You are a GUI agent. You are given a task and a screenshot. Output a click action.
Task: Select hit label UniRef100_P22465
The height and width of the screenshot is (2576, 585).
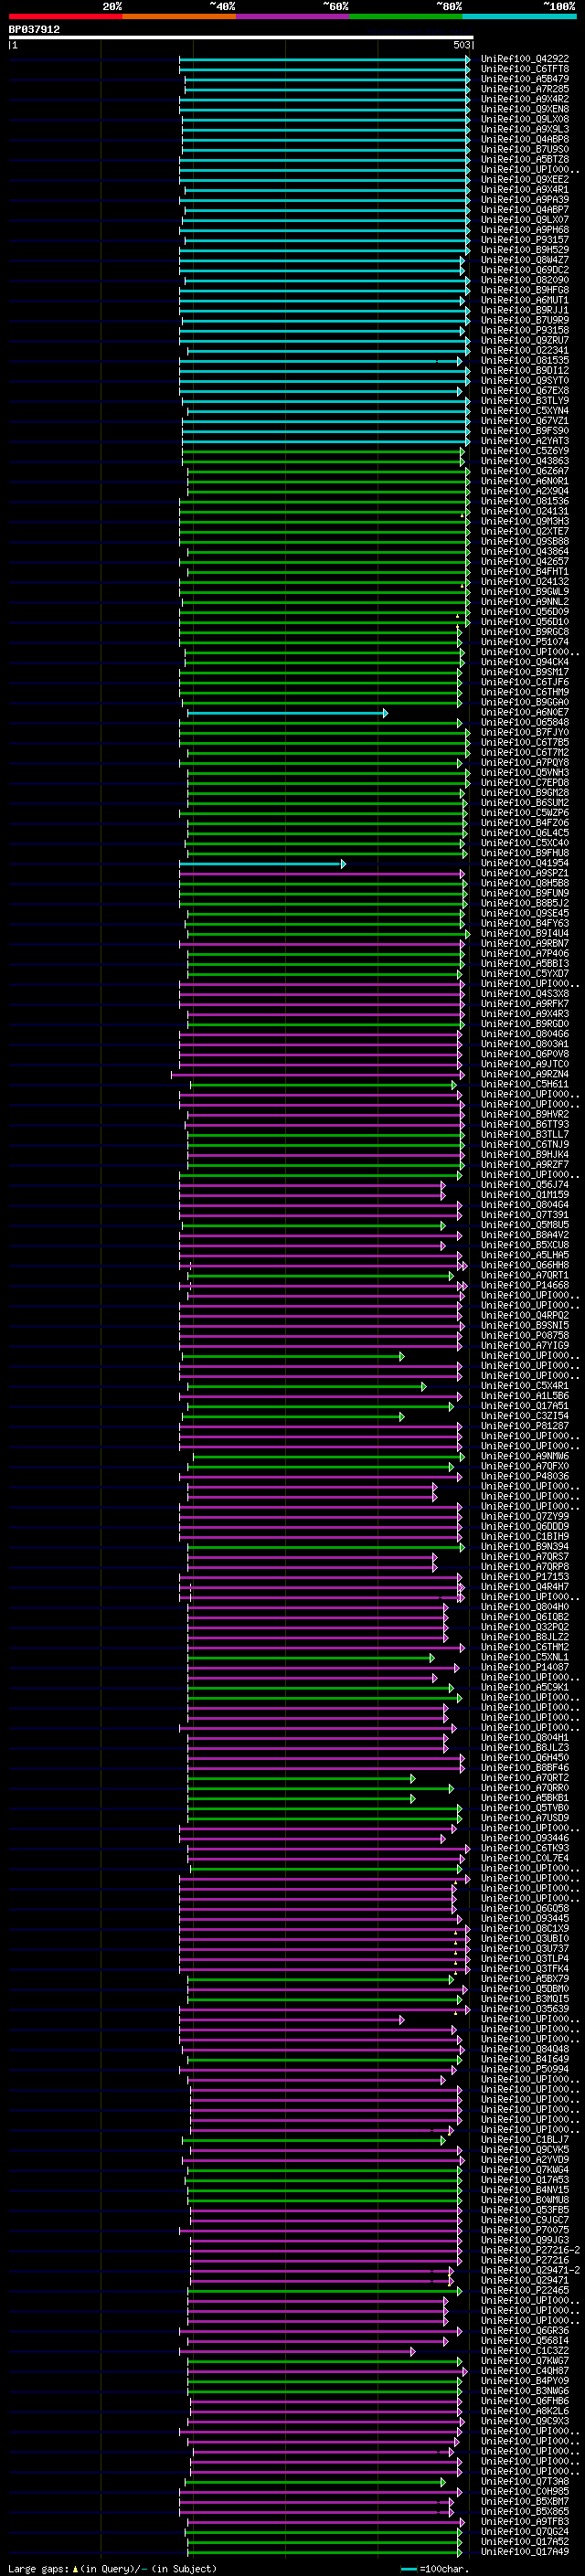(x=524, y=2291)
